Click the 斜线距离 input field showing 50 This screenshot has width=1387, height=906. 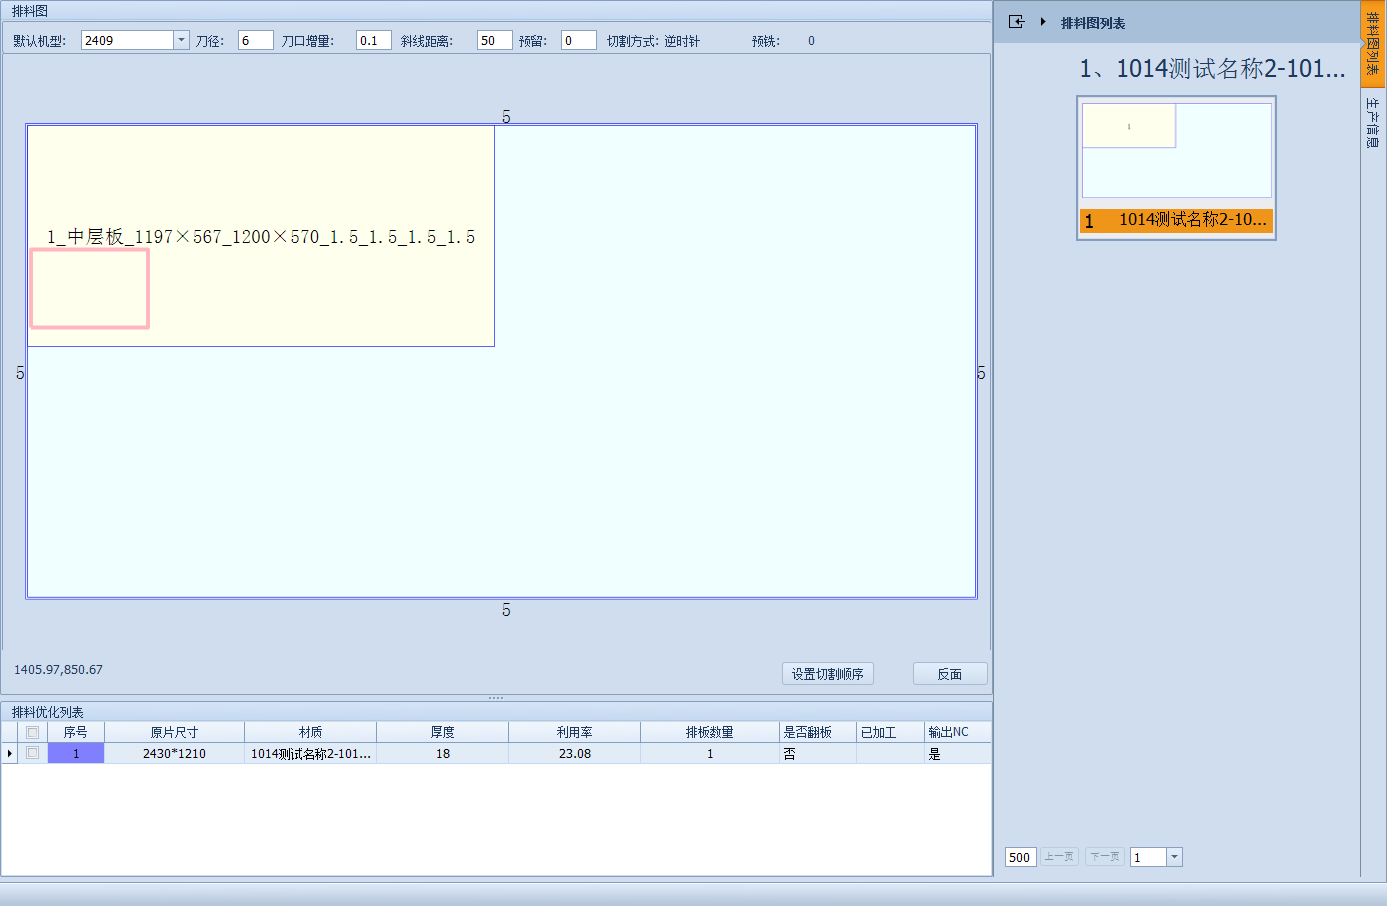click(x=494, y=40)
